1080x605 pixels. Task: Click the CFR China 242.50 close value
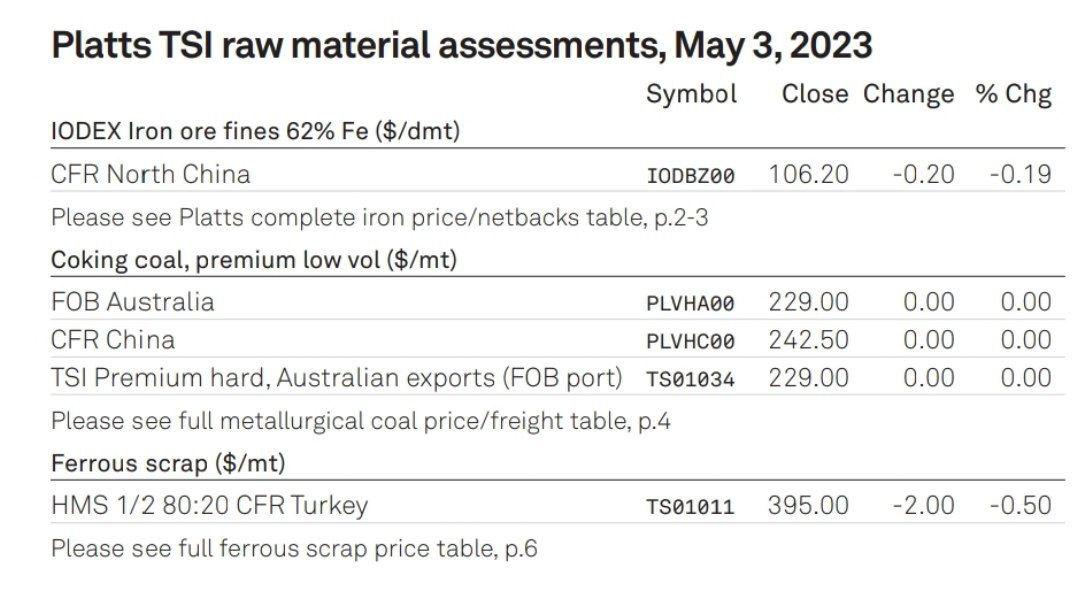pyautogui.click(x=809, y=340)
